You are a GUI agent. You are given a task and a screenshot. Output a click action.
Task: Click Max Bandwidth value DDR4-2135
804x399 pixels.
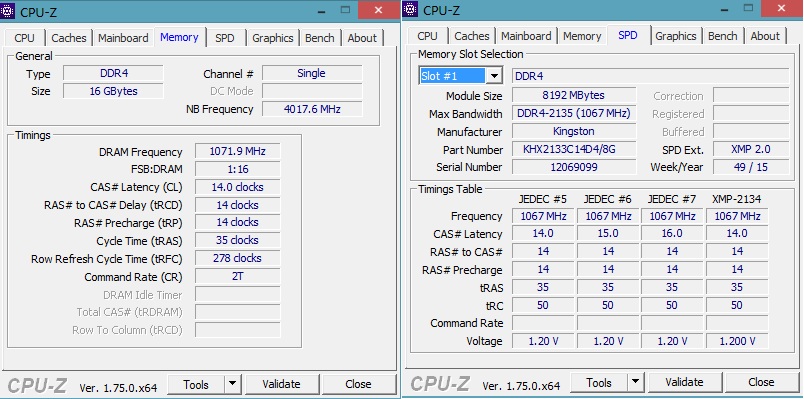(x=574, y=113)
